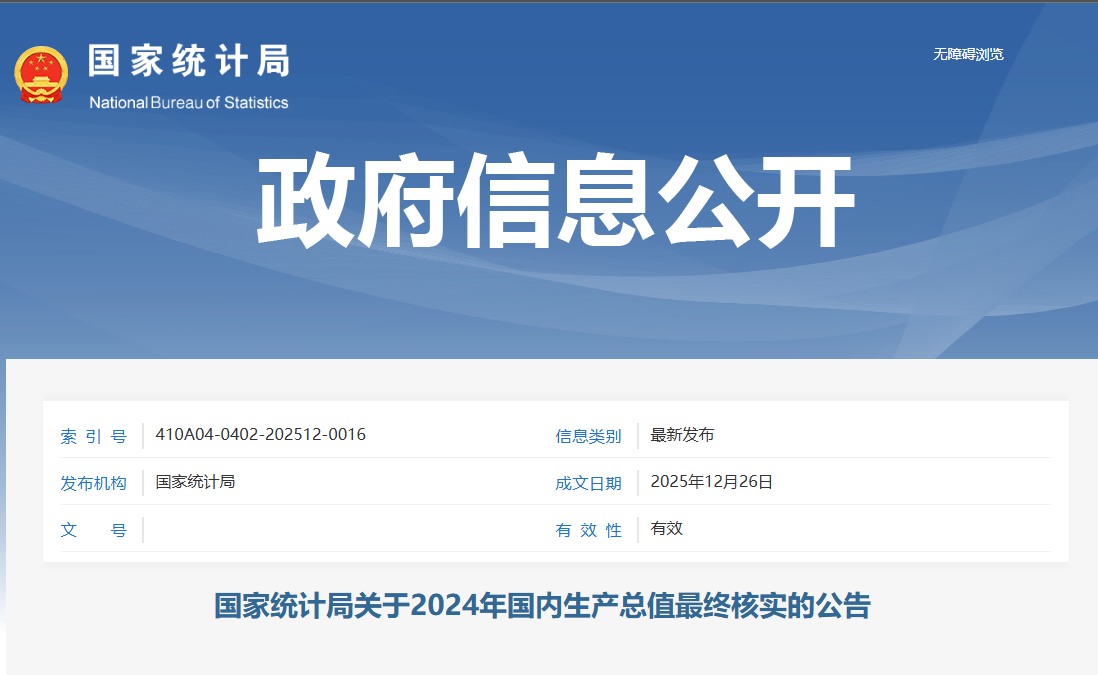Click the national emblem logo
Screen dimensions: 1098x675
point(41,75)
